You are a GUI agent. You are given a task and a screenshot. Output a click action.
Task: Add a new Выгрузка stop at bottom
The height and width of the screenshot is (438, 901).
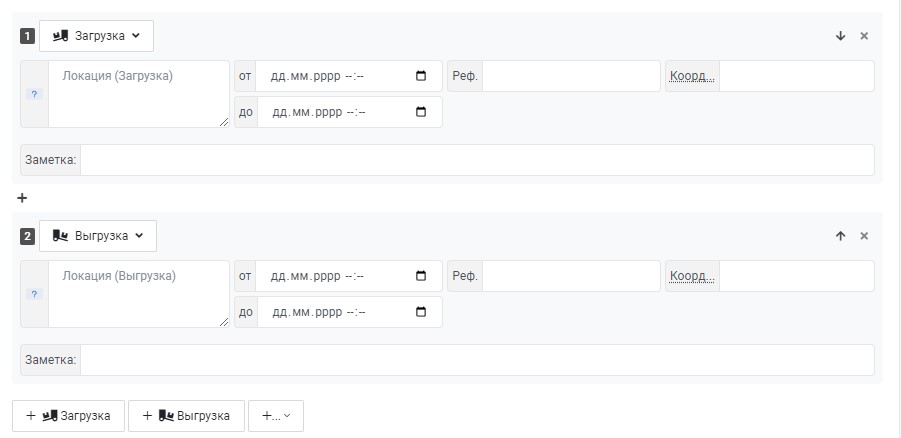(186, 416)
